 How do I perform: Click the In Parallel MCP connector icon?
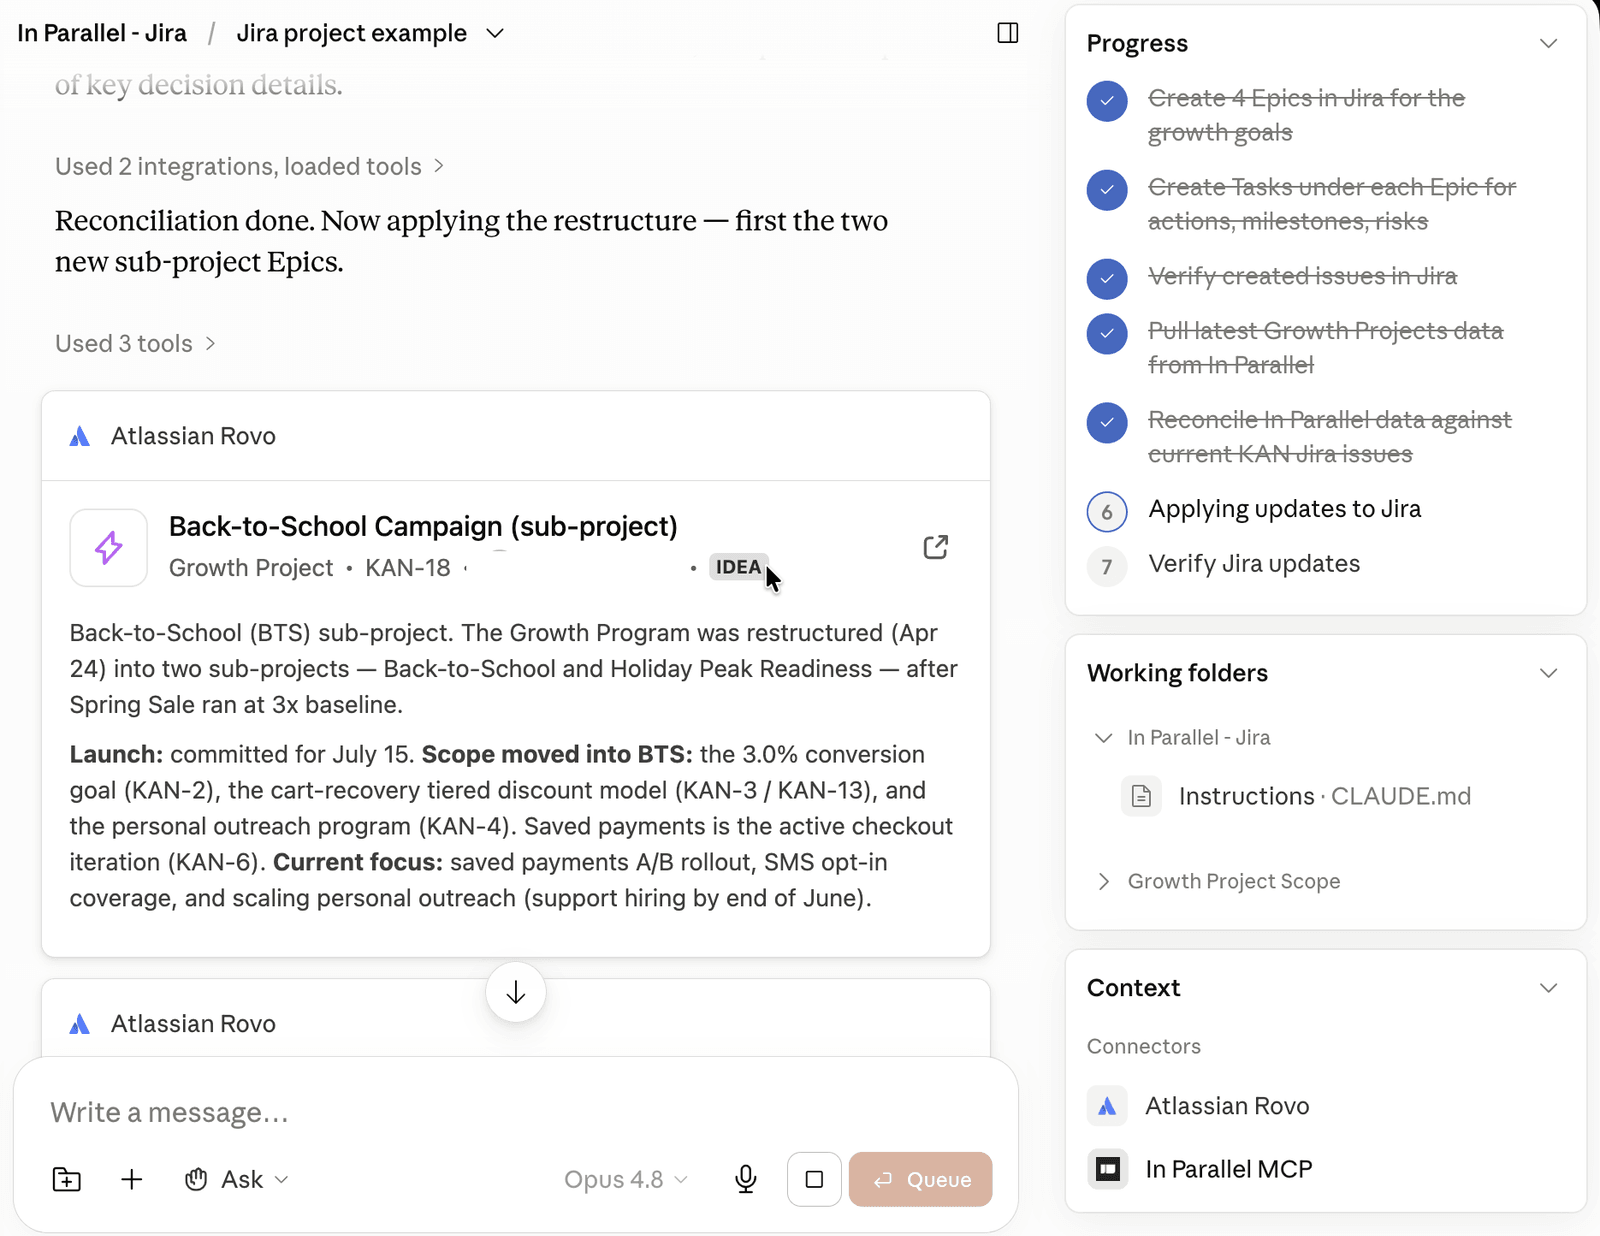pyautogui.click(x=1107, y=1169)
